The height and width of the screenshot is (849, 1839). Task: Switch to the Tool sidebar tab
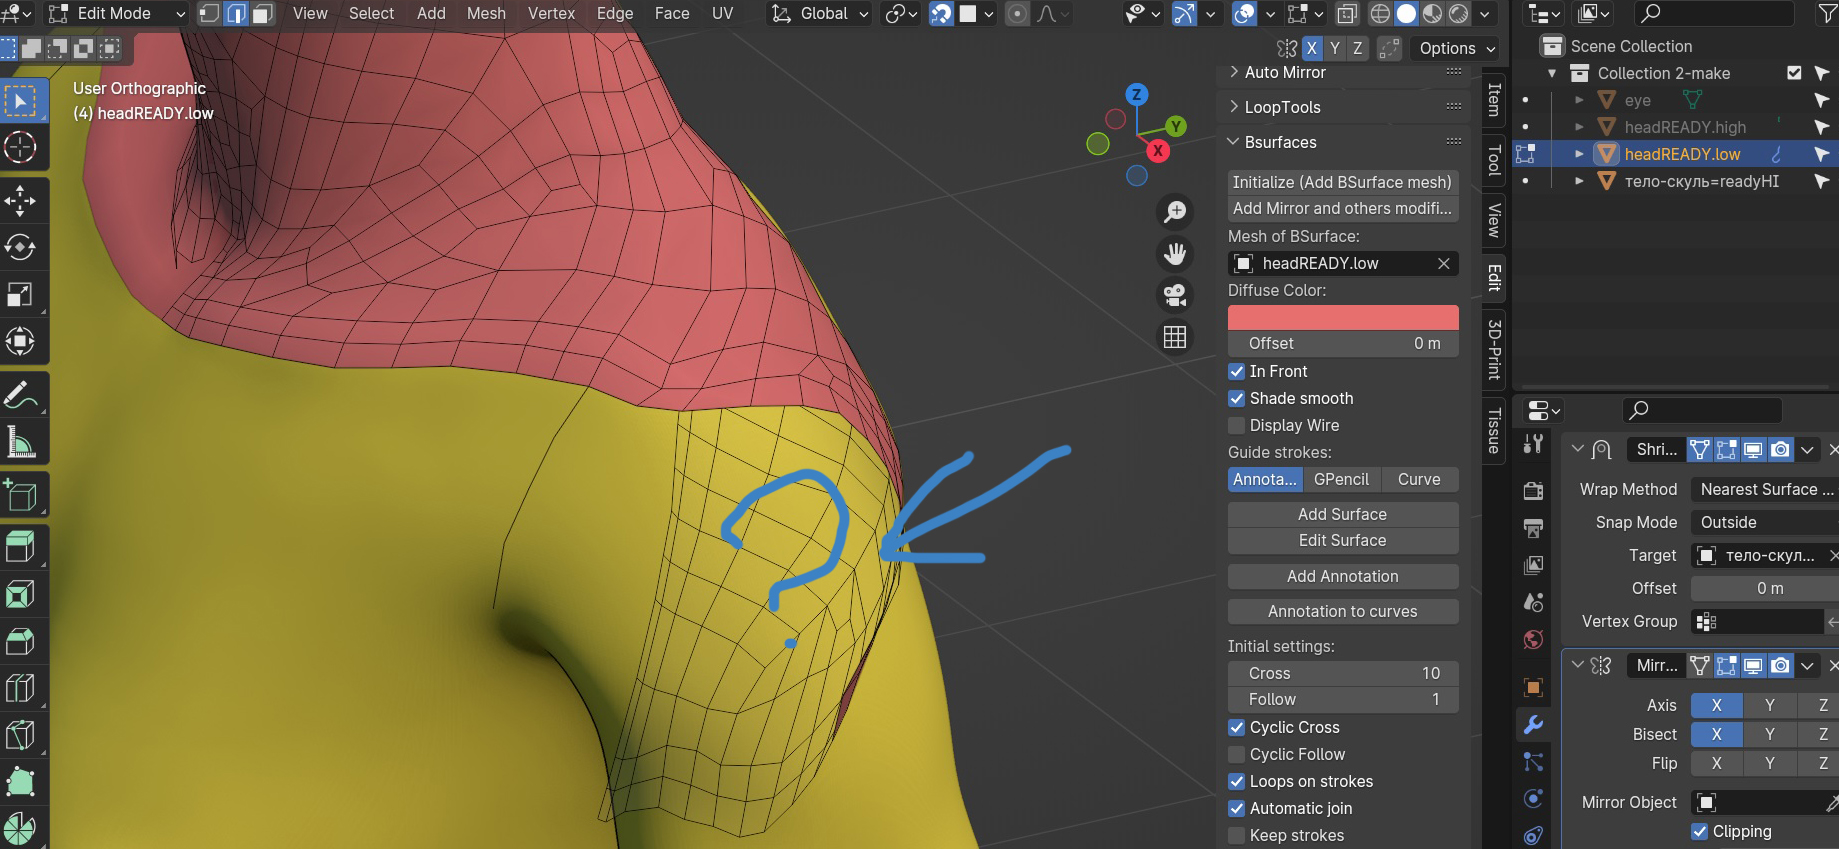(x=1494, y=160)
